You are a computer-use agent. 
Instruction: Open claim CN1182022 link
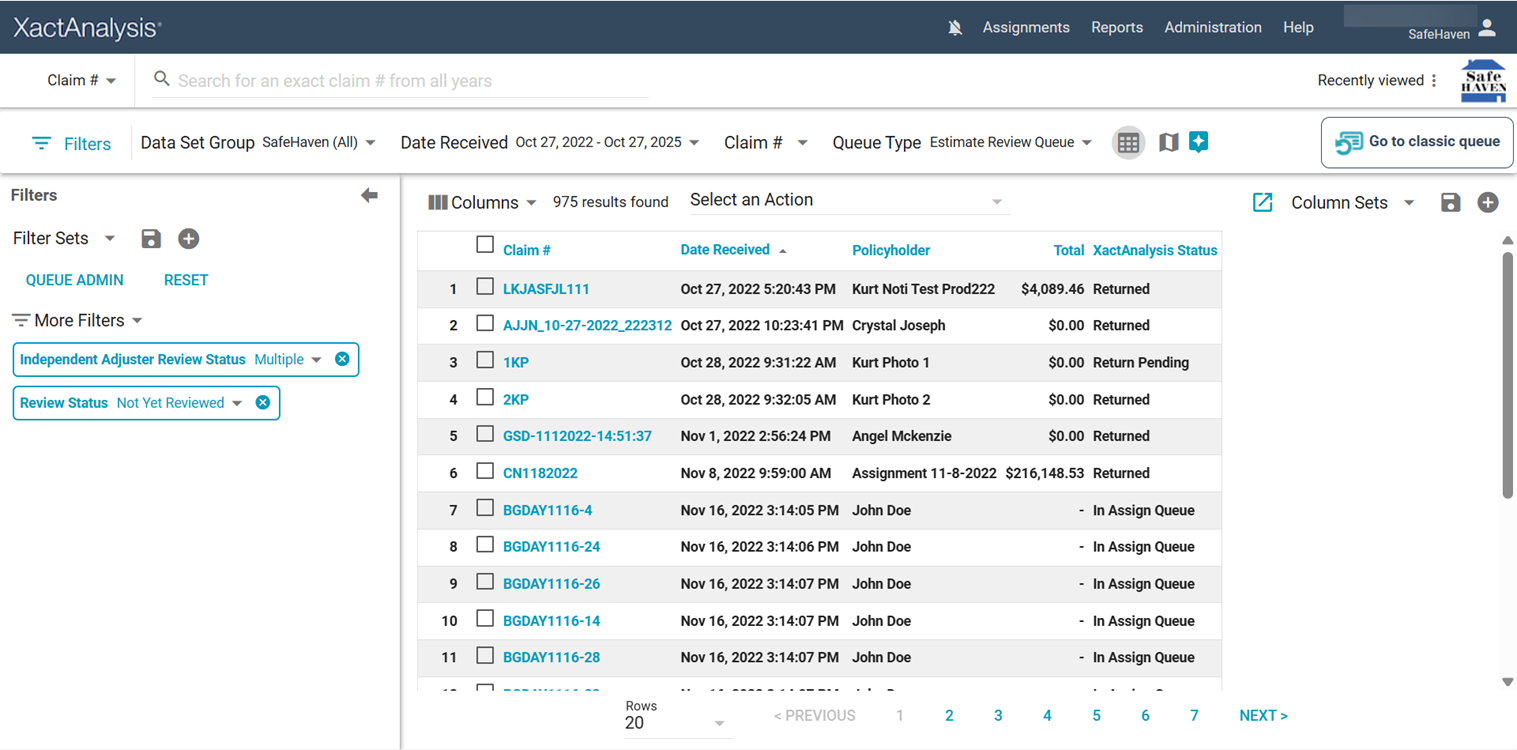click(540, 473)
